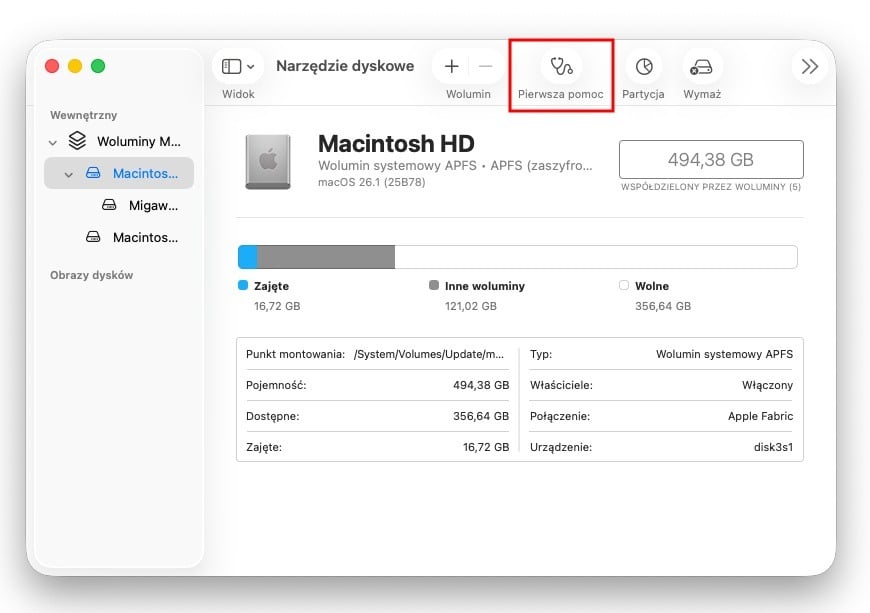Click the Partycja toolbar label
The width and height of the screenshot is (870, 613).
[643, 94]
